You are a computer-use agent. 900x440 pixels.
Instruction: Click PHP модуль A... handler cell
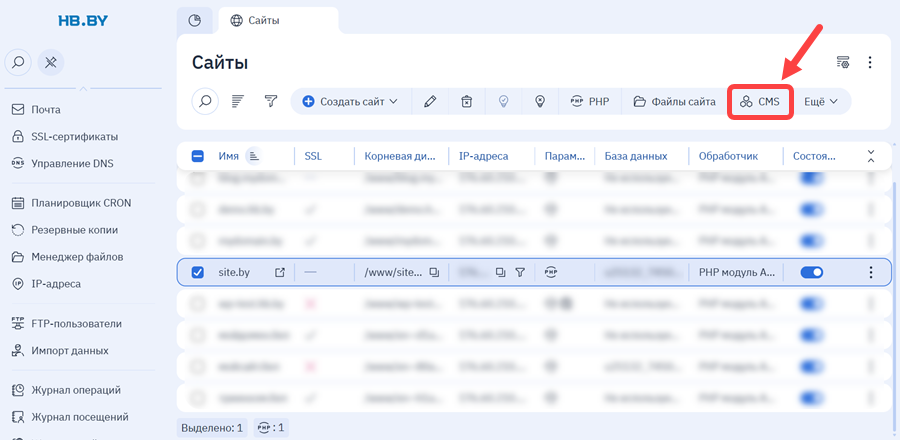pos(737,272)
